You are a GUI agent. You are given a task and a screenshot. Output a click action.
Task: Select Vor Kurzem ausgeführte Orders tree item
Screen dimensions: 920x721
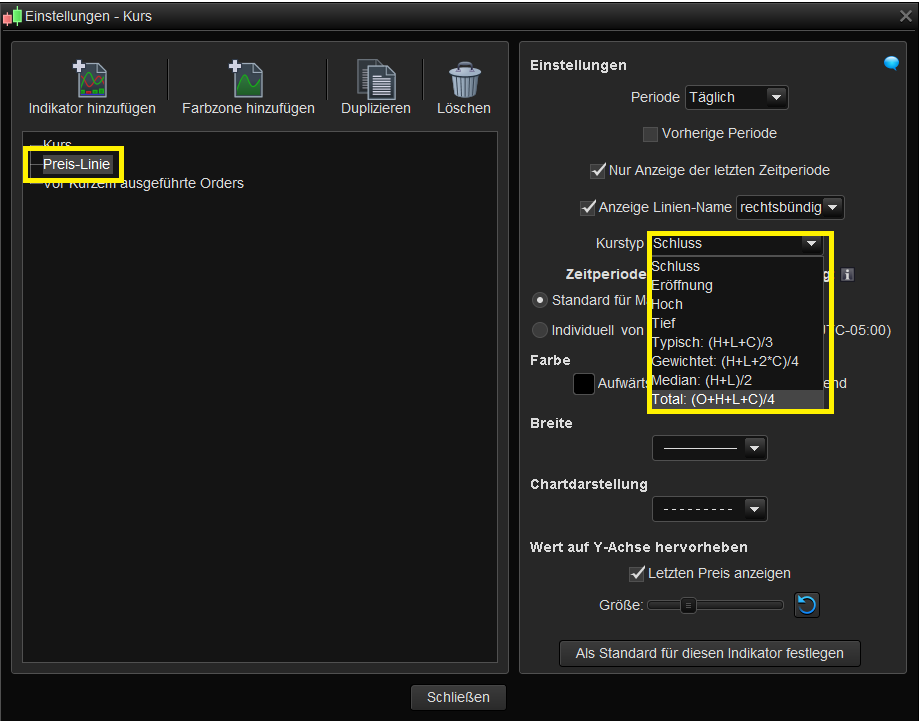point(144,184)
